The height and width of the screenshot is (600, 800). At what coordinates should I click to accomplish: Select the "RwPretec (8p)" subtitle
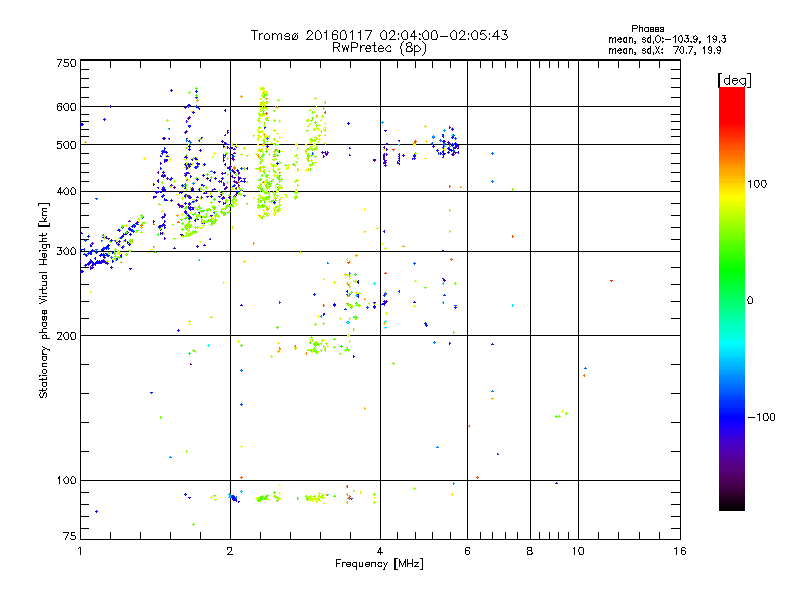click(x=379, y=48)
